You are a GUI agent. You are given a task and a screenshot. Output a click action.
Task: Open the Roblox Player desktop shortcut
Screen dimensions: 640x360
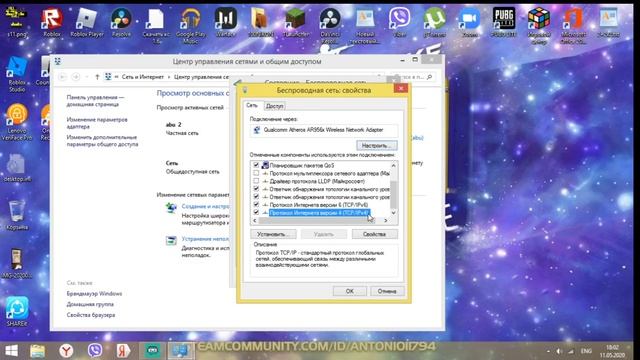click(87, 22)
